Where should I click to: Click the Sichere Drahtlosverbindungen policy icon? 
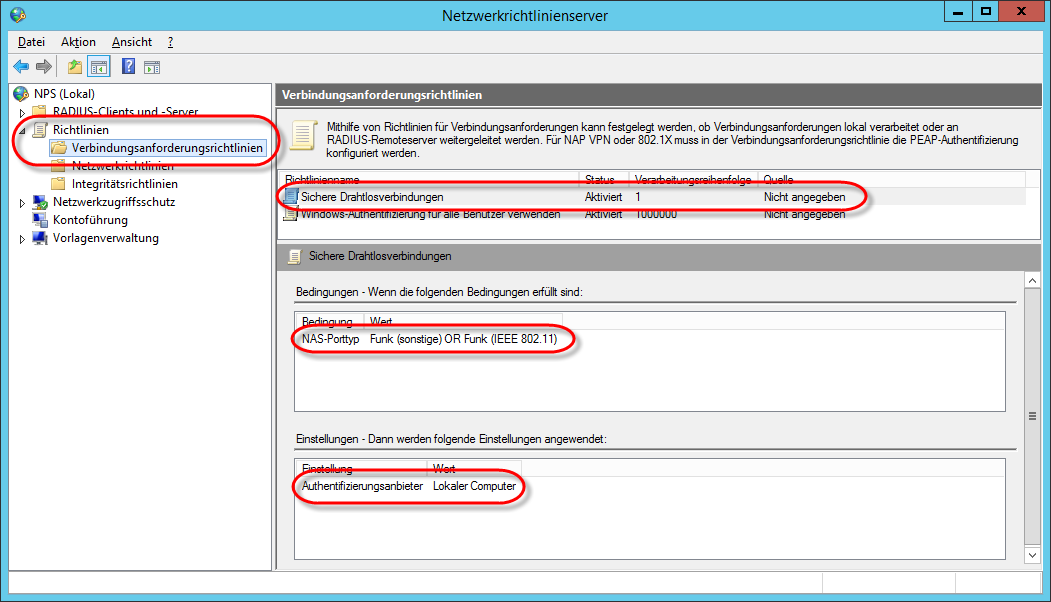[x=290, y=196]
